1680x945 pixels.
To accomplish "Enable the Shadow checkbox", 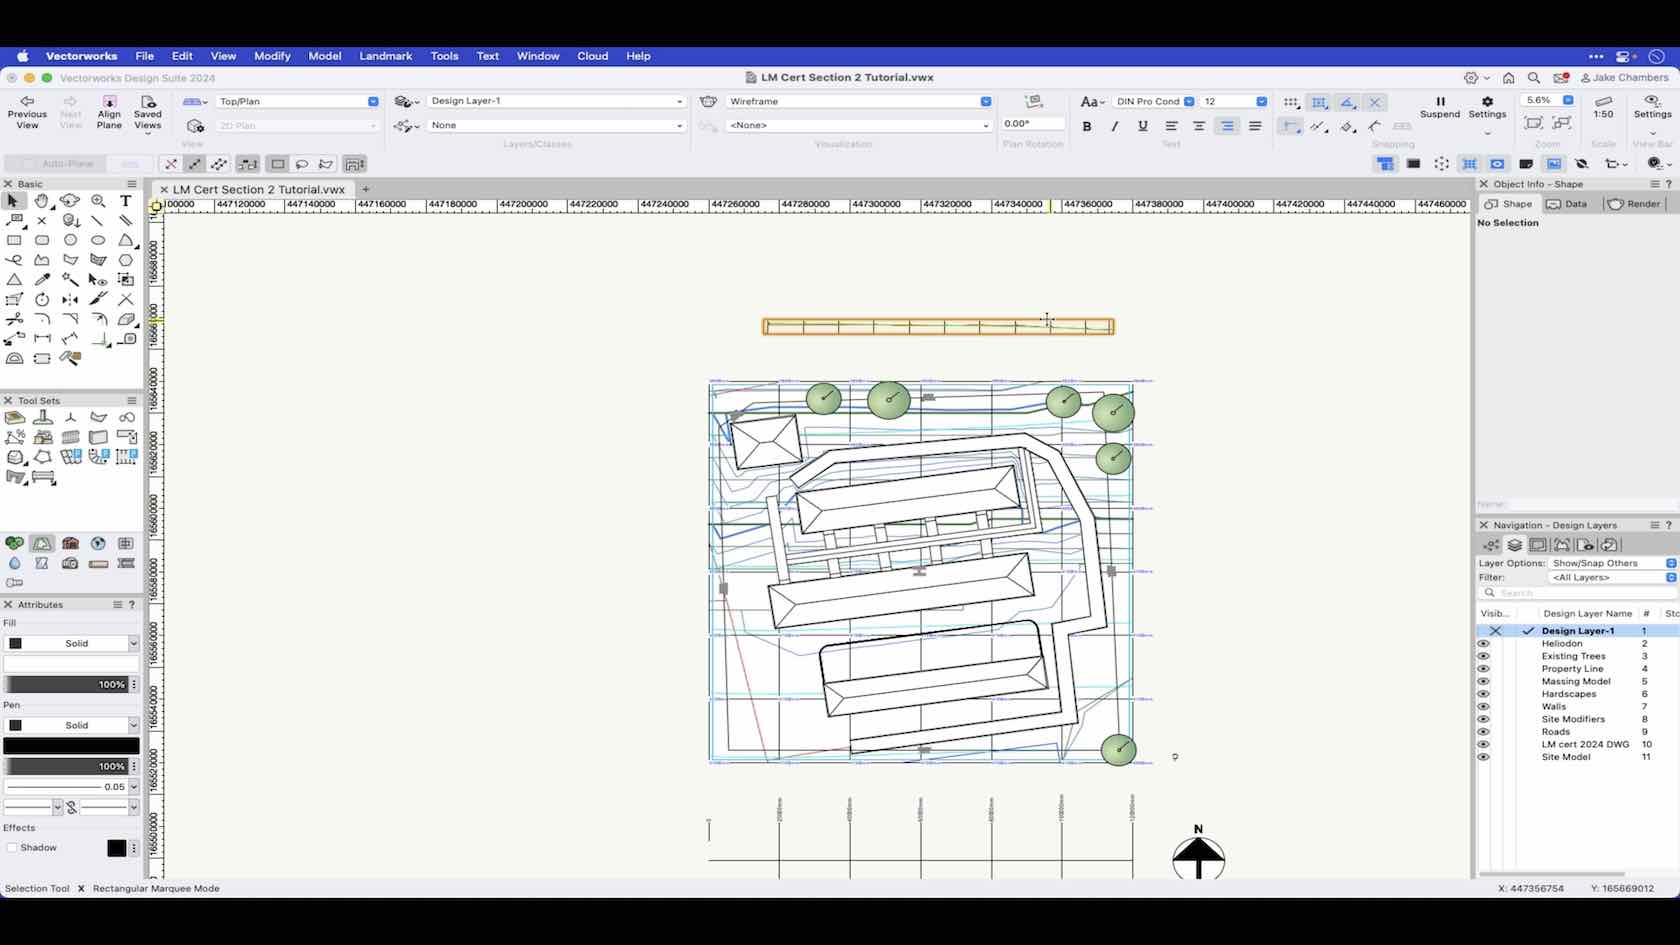I will (12, 848).
